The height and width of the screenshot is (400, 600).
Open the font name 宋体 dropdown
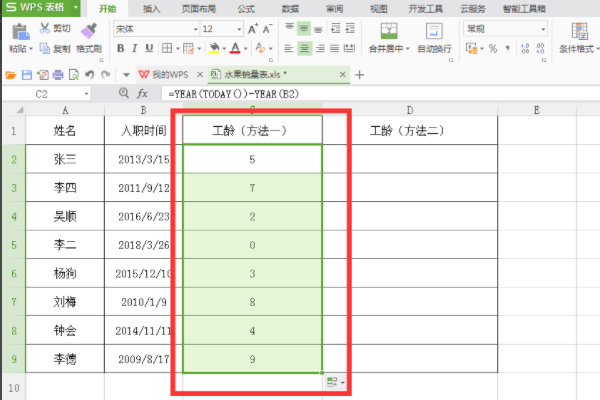[x=196, y=29]
